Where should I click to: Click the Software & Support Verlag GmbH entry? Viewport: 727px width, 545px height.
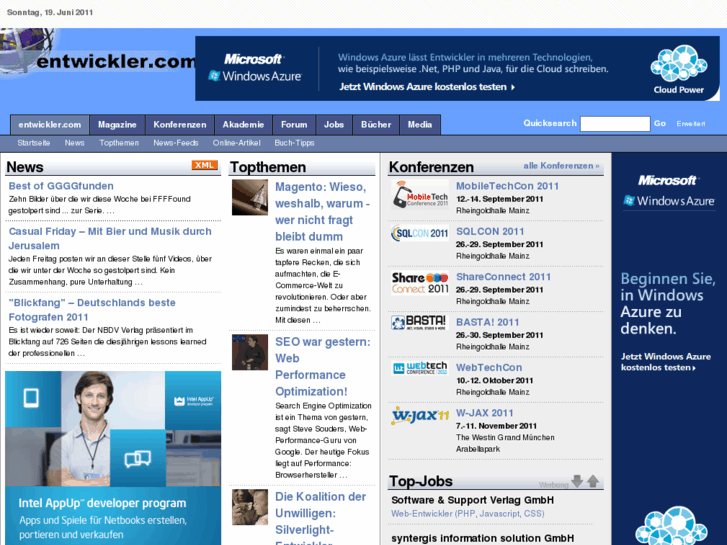472,500
